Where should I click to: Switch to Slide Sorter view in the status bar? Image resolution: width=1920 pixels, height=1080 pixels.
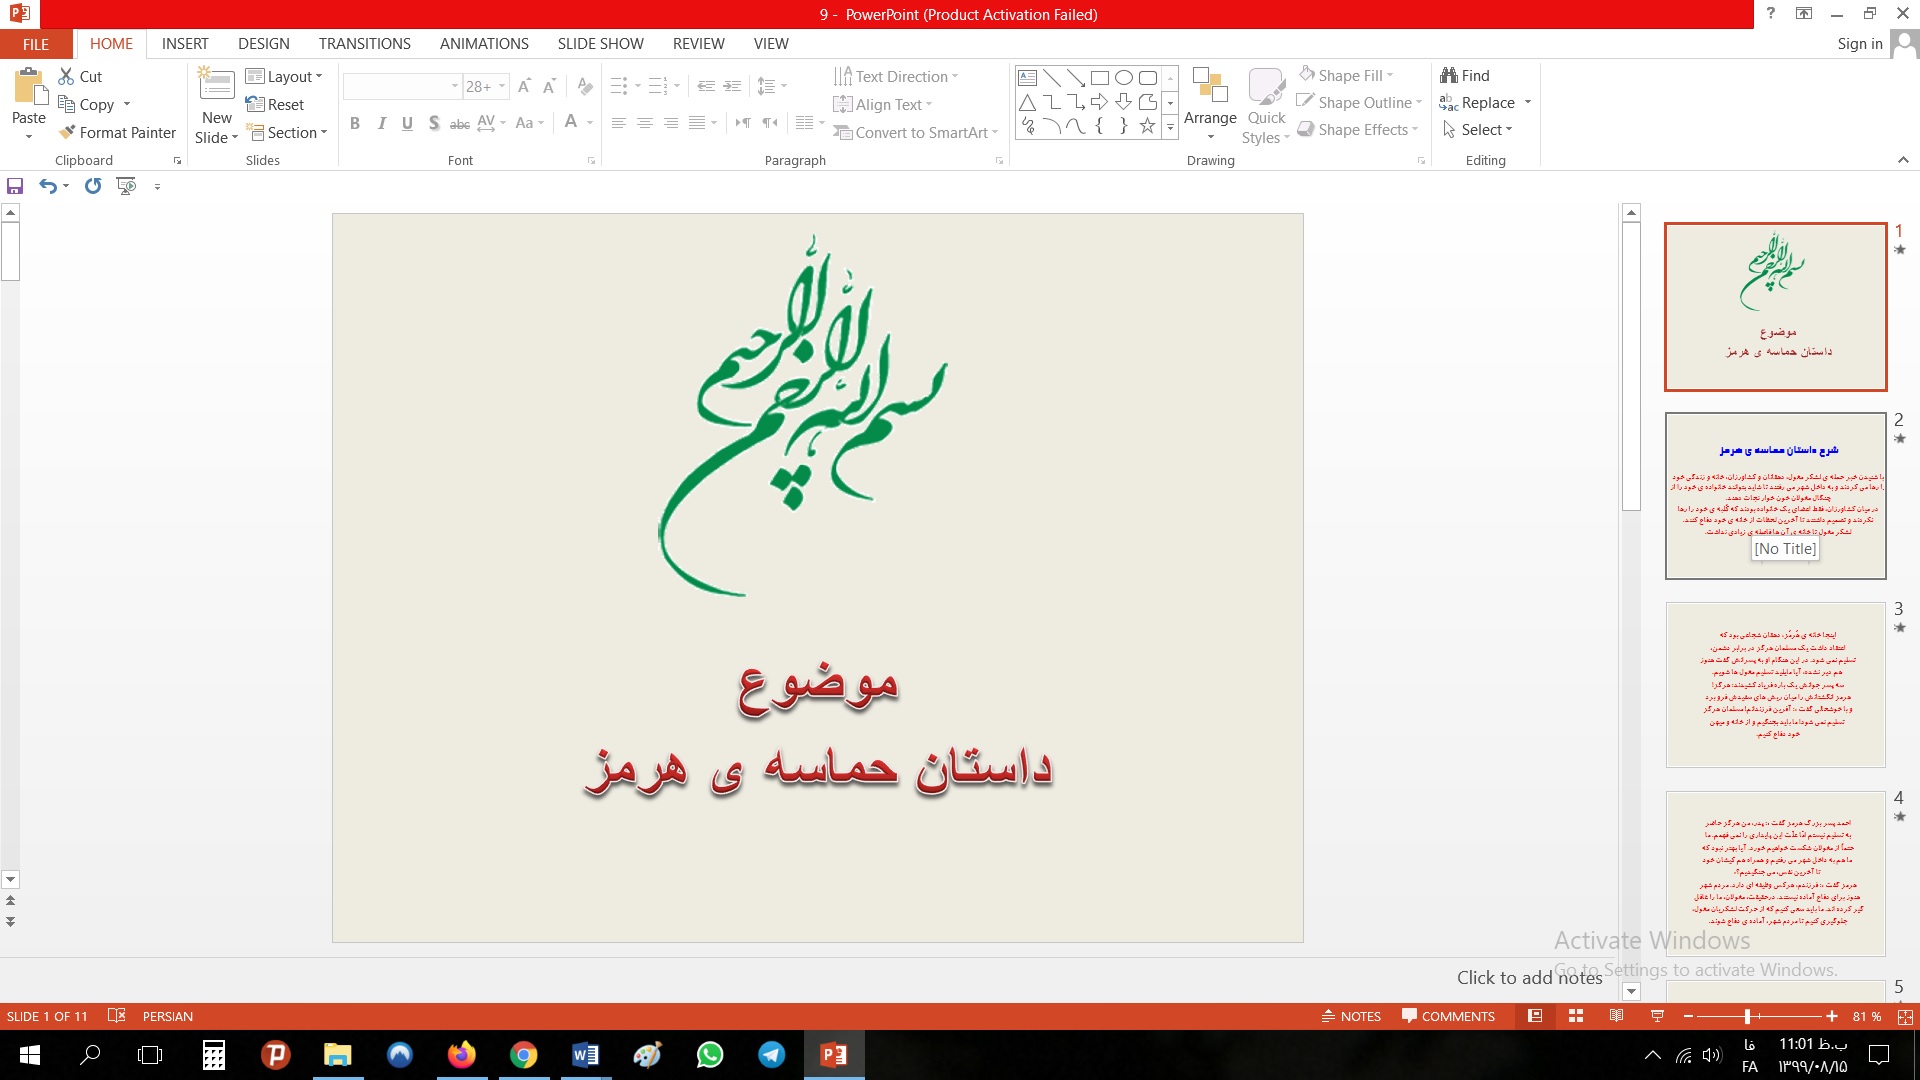pos(1576,1016)
